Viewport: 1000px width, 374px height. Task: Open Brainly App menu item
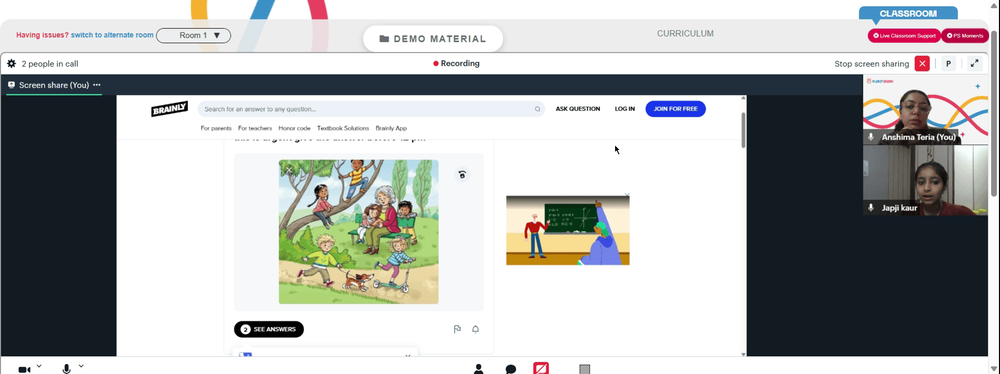click(x=391, y=128)
